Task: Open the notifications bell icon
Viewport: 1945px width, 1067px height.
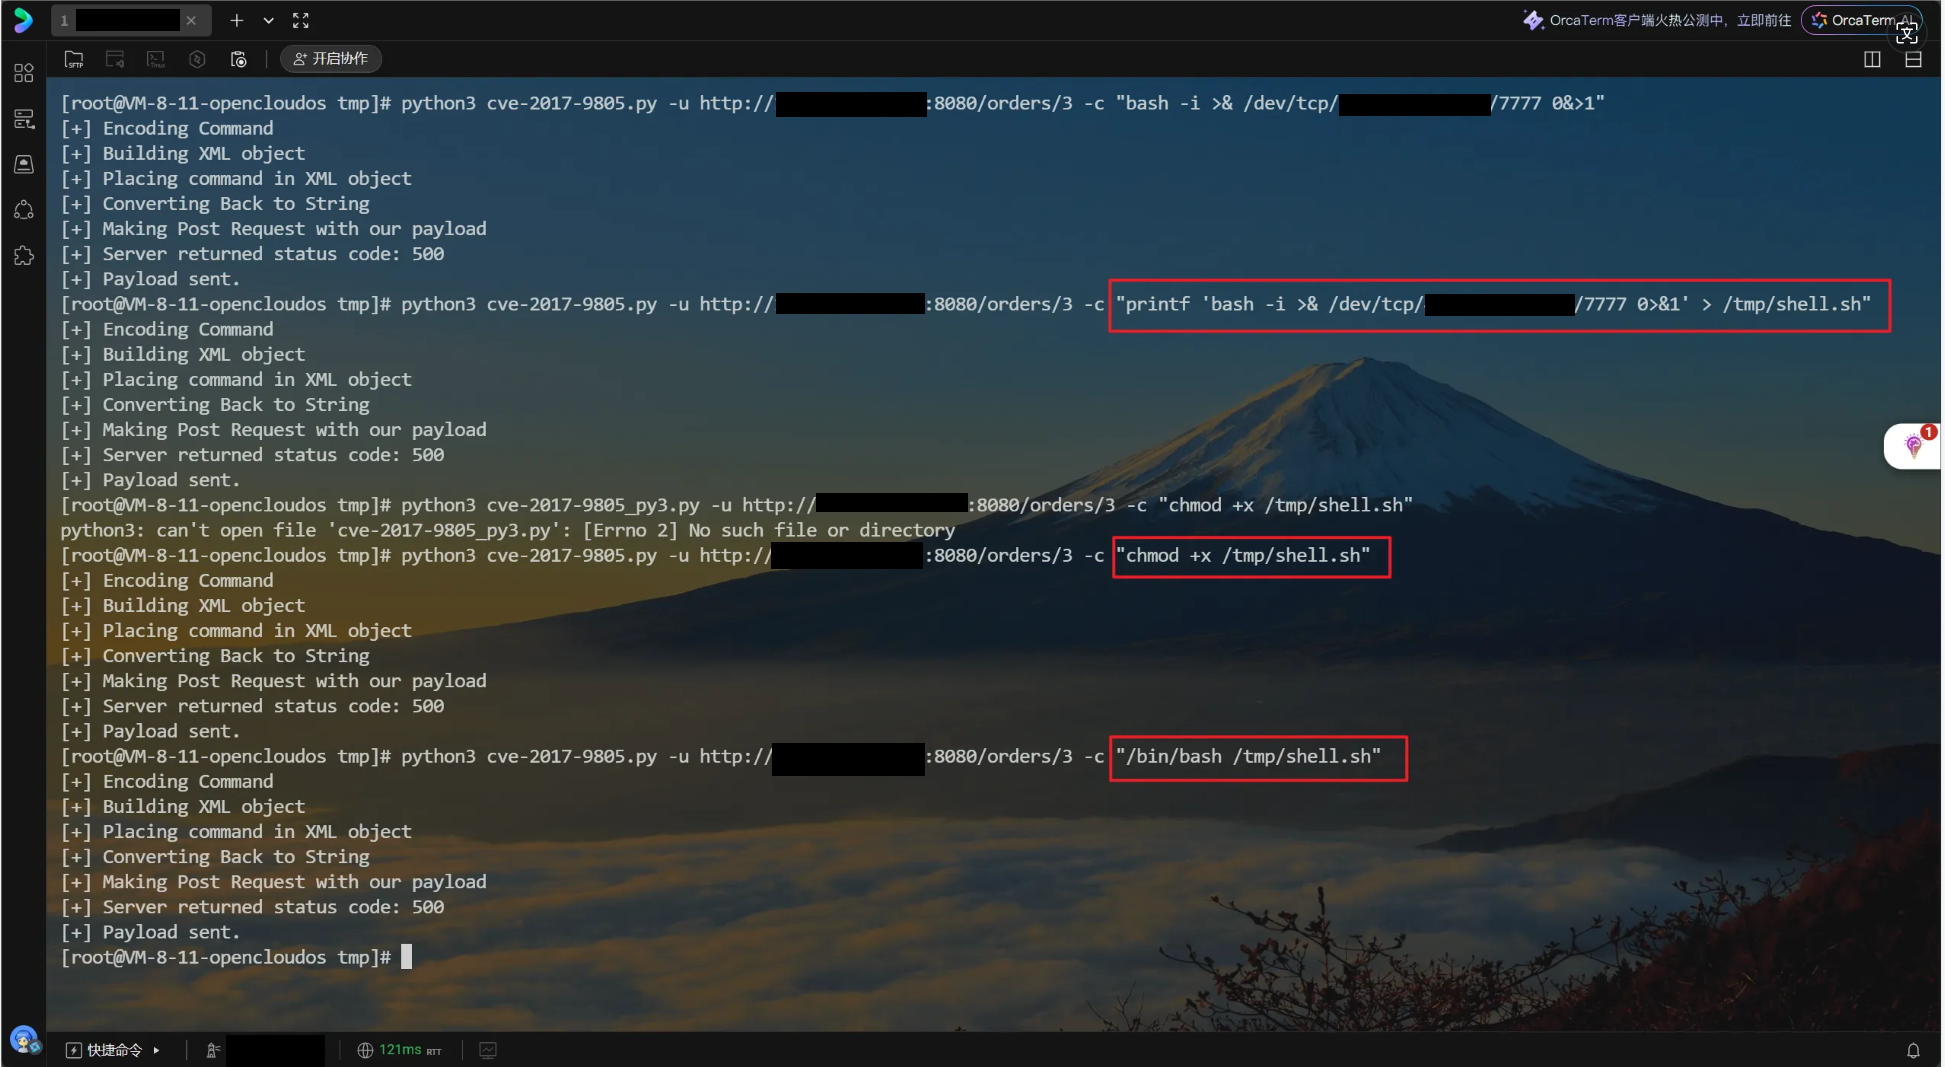Action: coord(1913,1050)
